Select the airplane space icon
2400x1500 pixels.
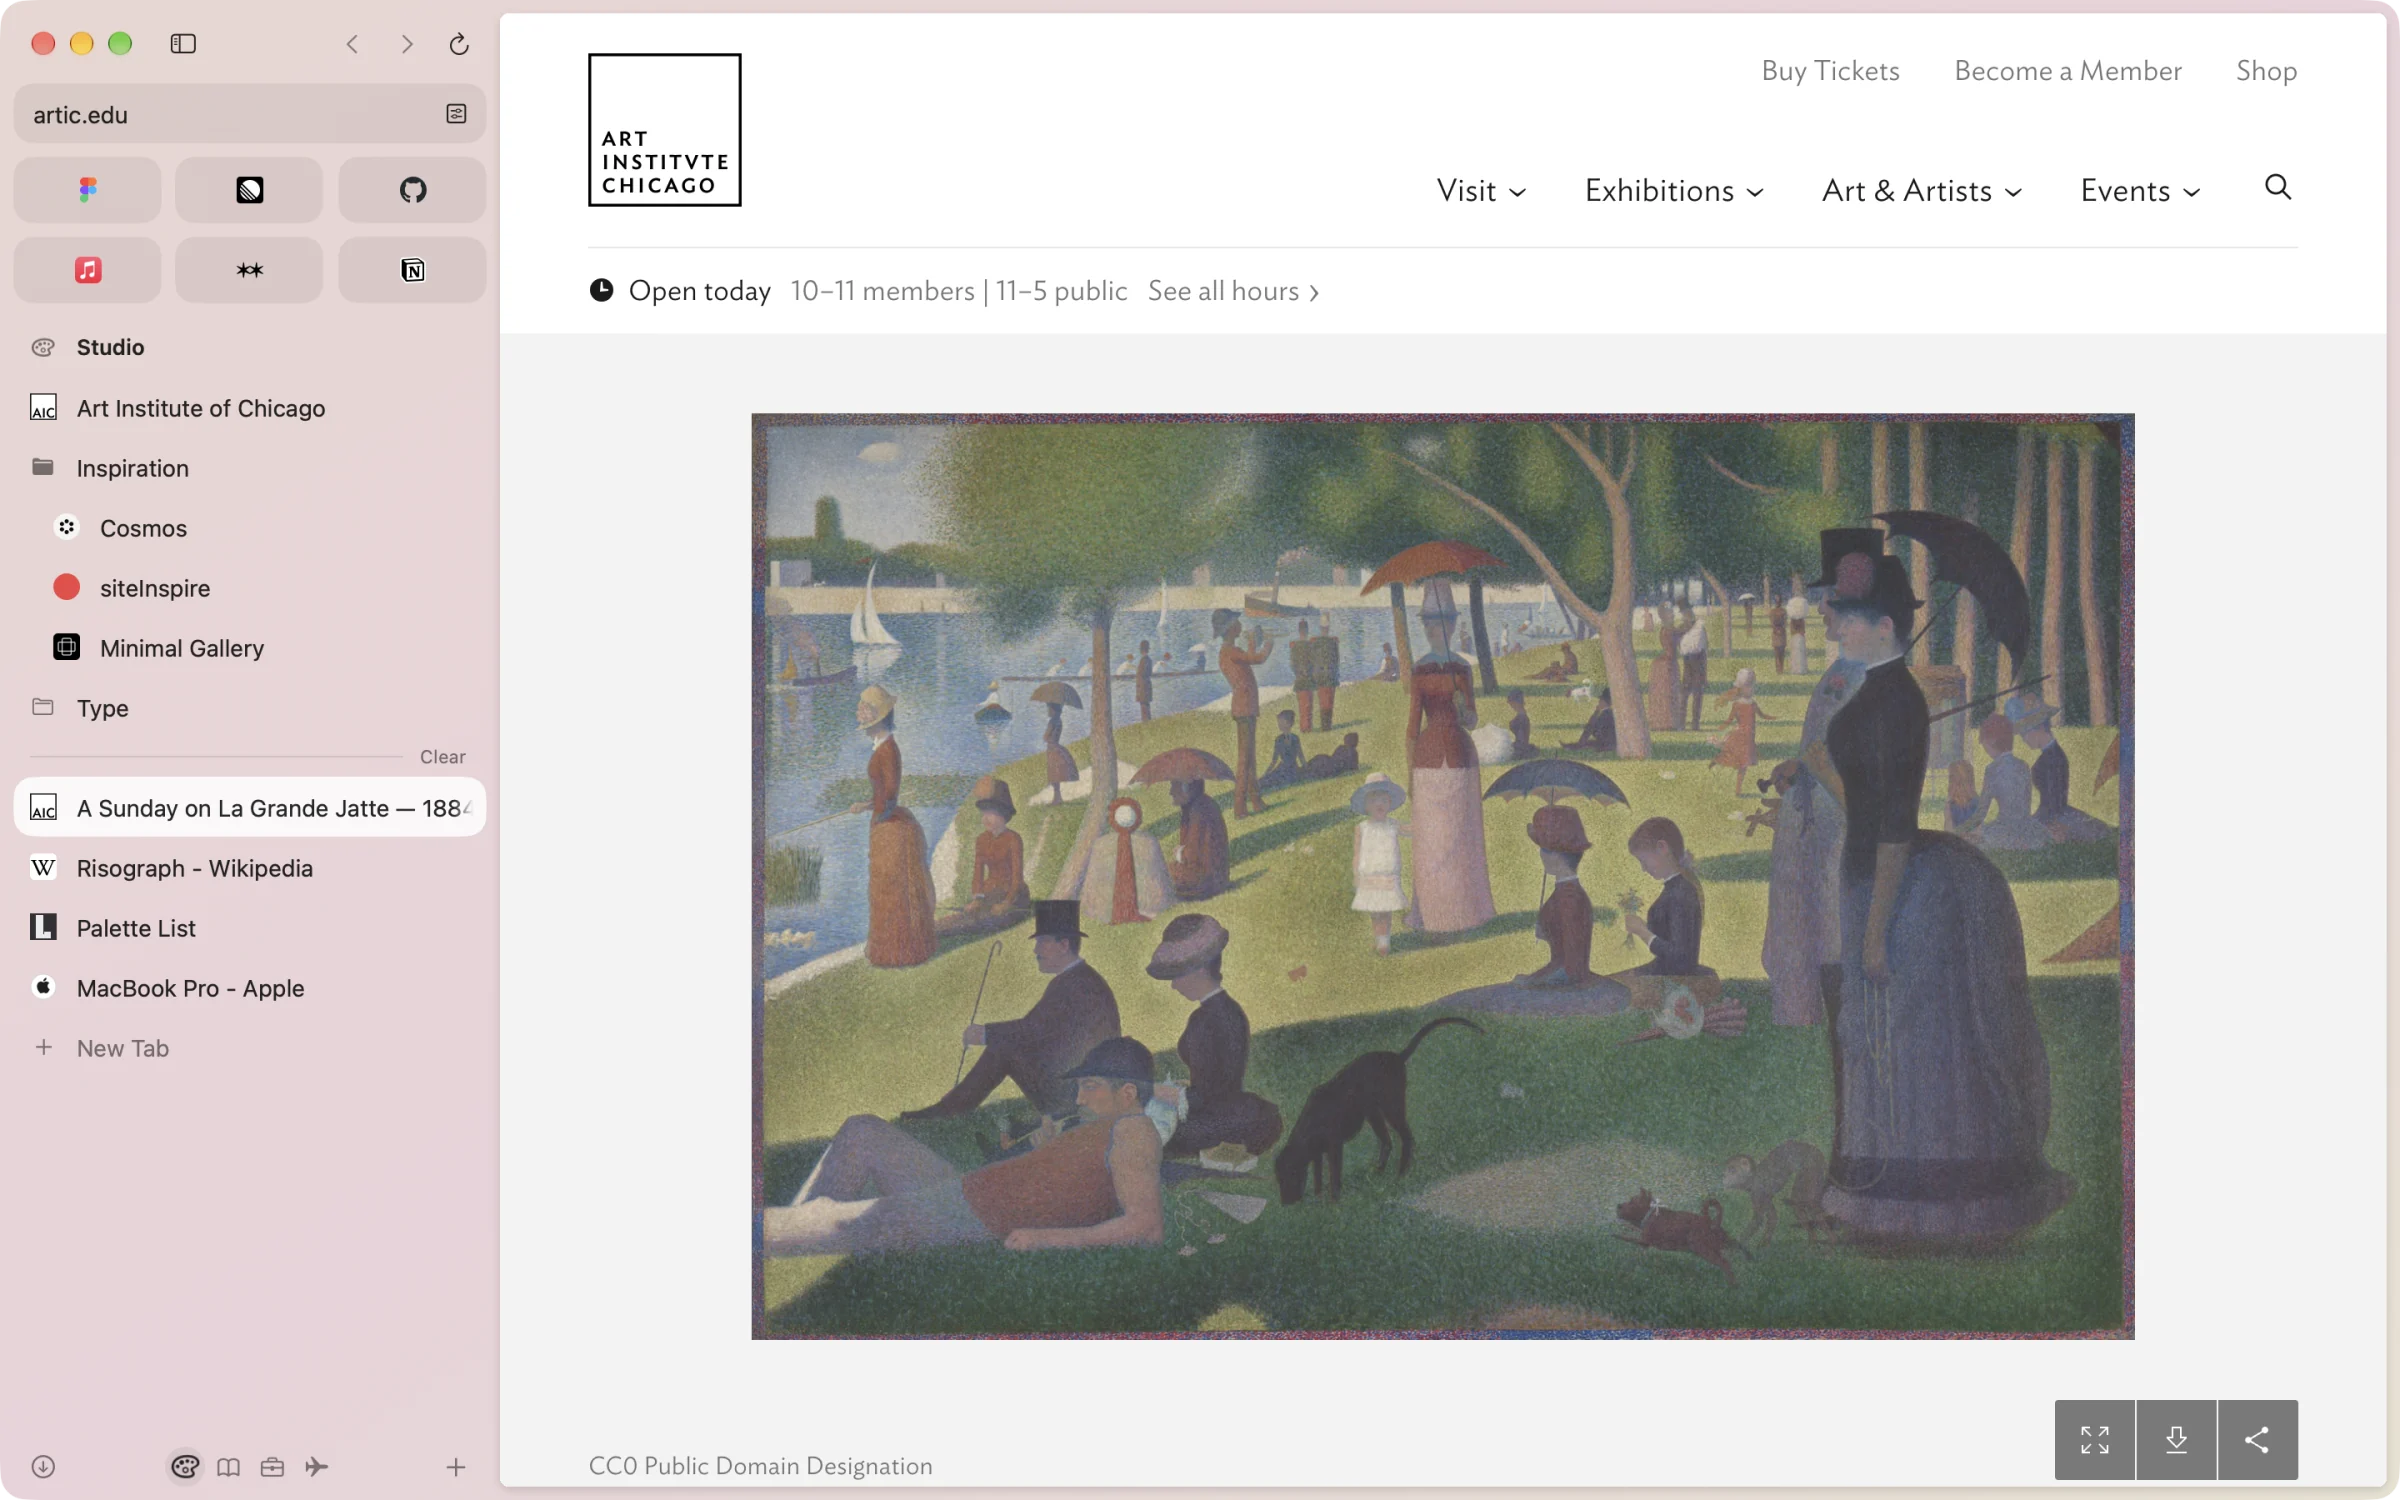click(x=316, y=1467)
